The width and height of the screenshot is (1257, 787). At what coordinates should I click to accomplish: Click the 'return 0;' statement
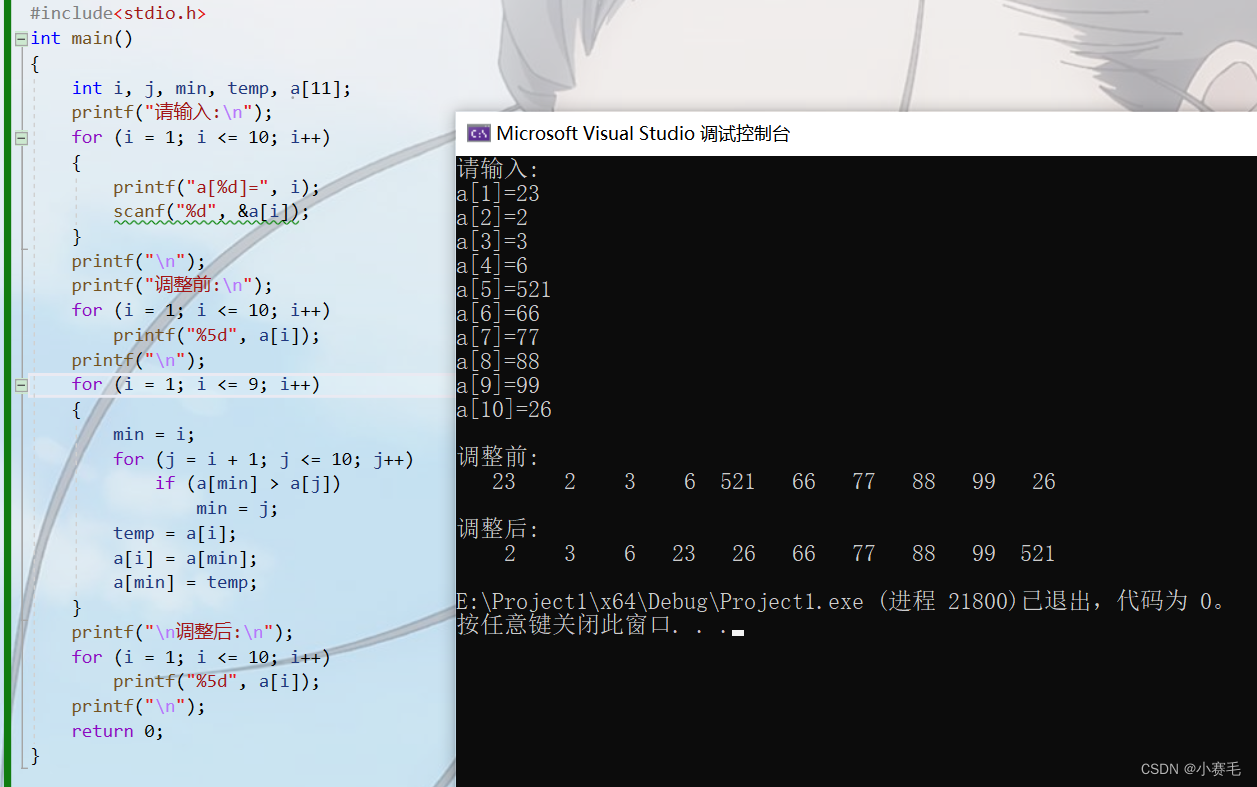(x=117, y=731)
